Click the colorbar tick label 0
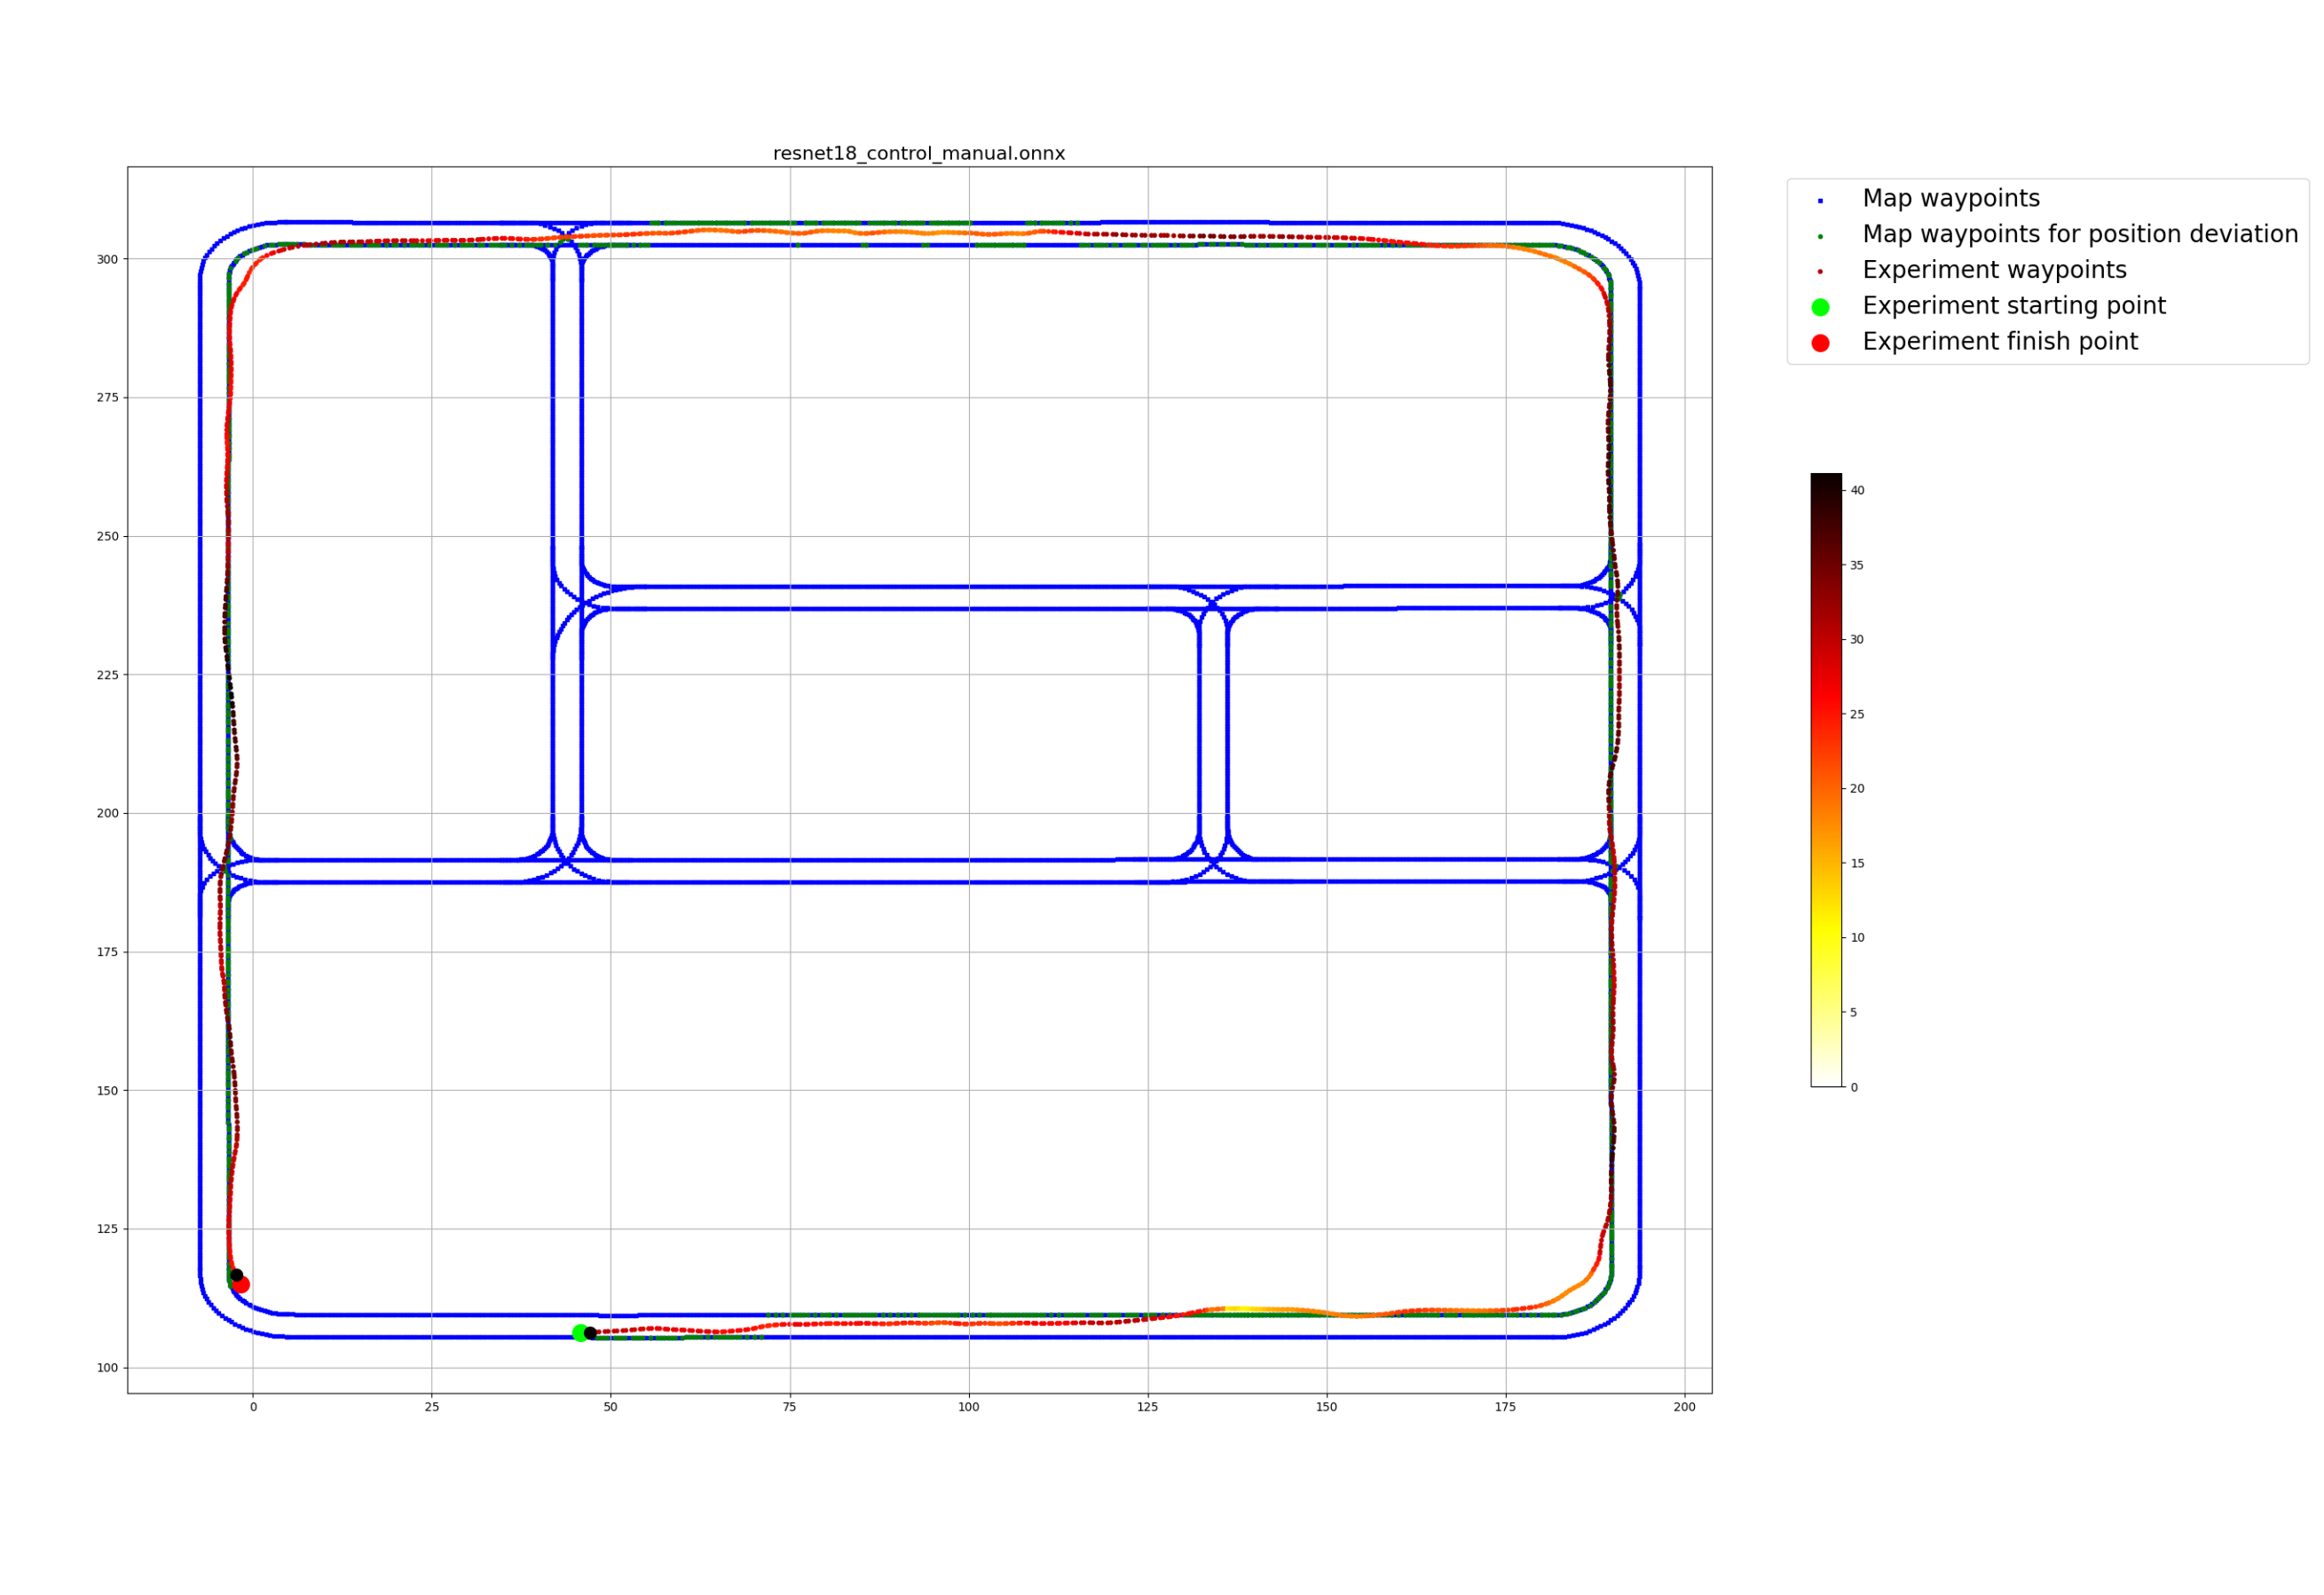Screen dimensions: 2324x1595 click(1853, 1087)
